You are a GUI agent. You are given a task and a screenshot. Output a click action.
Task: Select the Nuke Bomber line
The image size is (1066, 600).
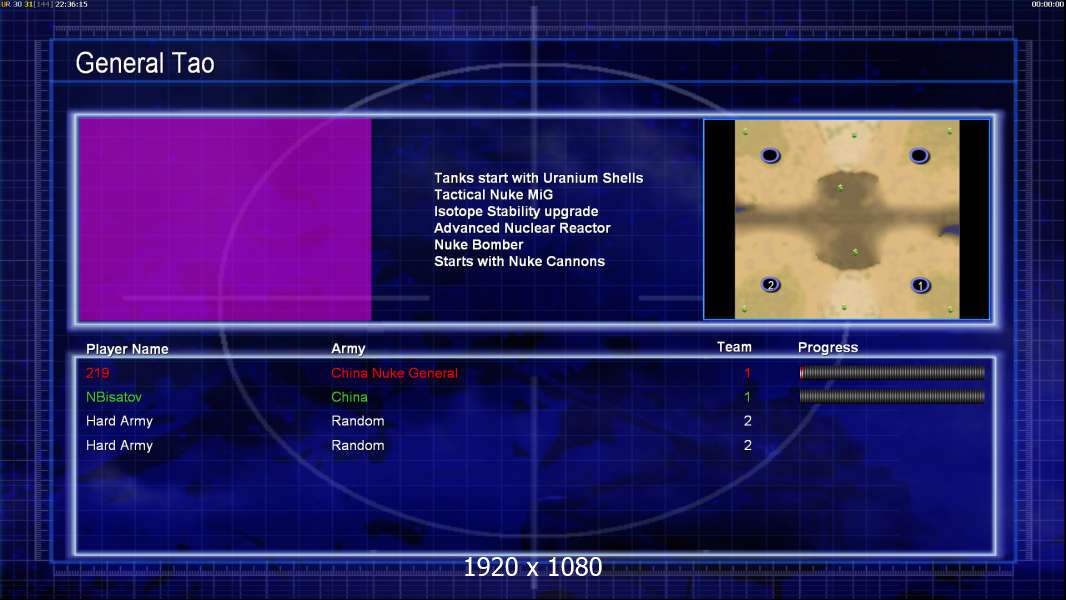pyautogui.click(x=479, y=245)
